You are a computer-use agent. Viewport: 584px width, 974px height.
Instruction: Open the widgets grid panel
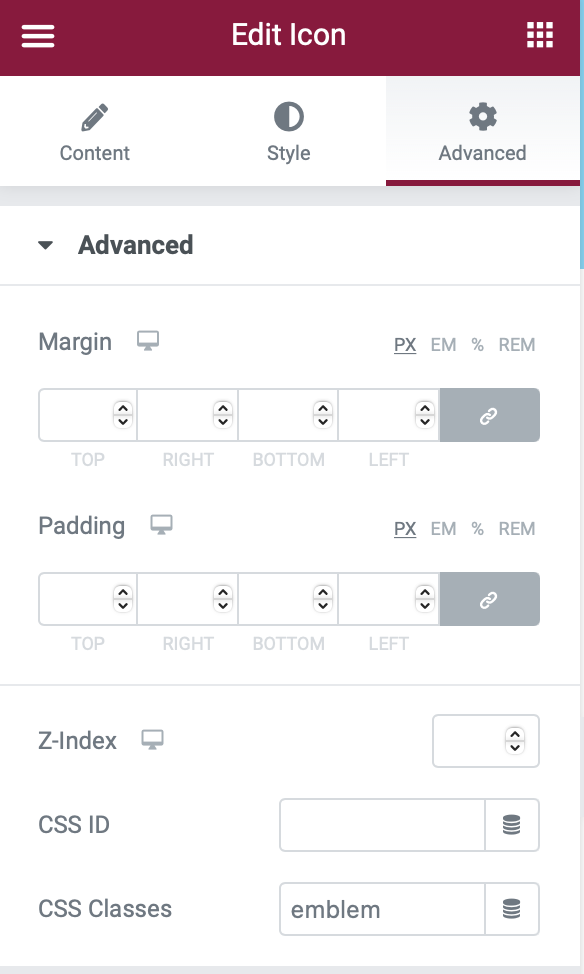[x=540, y=35]
